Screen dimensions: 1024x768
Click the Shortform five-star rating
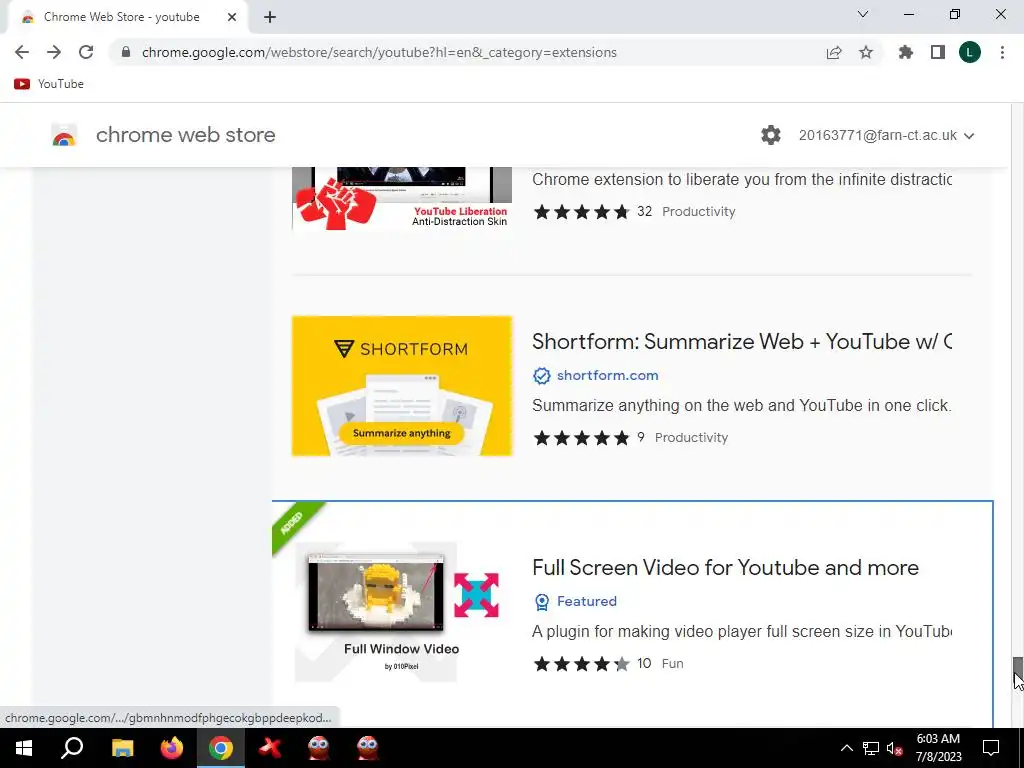(x=581, y=438)
